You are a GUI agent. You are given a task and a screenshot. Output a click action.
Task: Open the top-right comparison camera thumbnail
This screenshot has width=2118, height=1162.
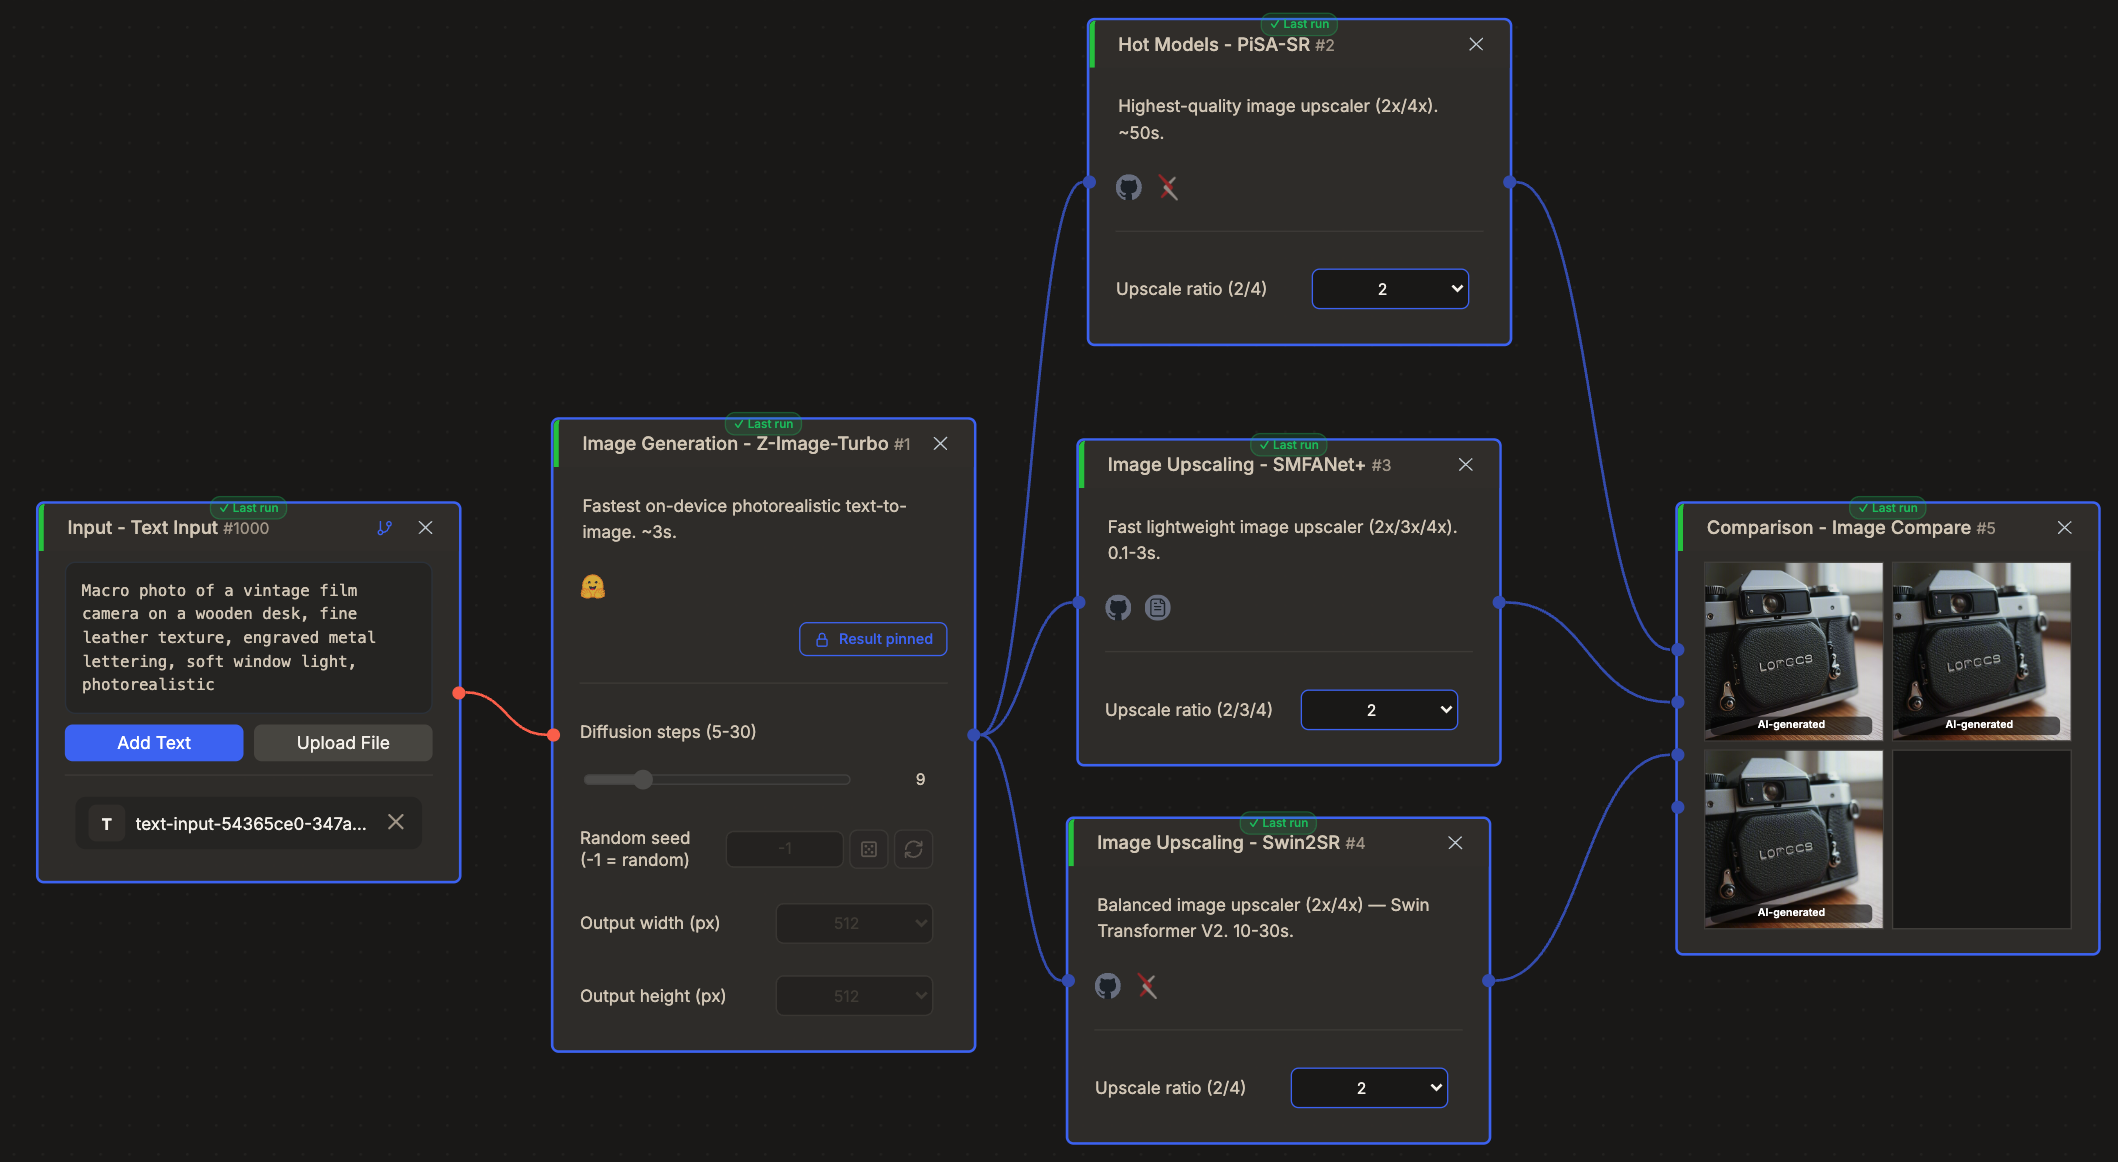(x=1981, y=651)
